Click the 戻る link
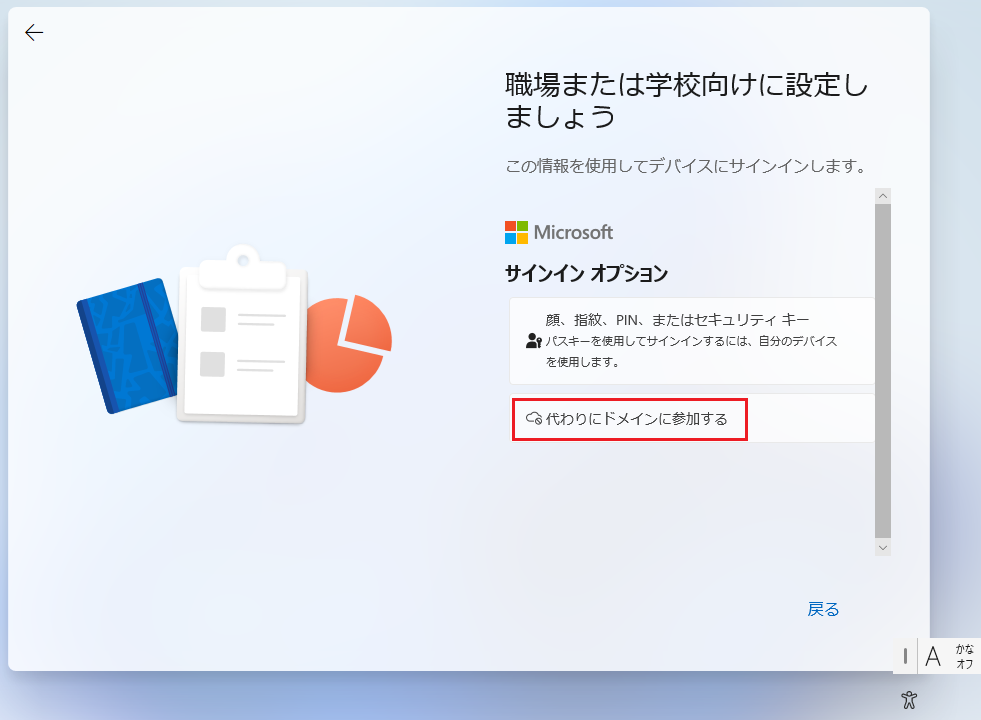Screen dimensions: 981x720 823,609
